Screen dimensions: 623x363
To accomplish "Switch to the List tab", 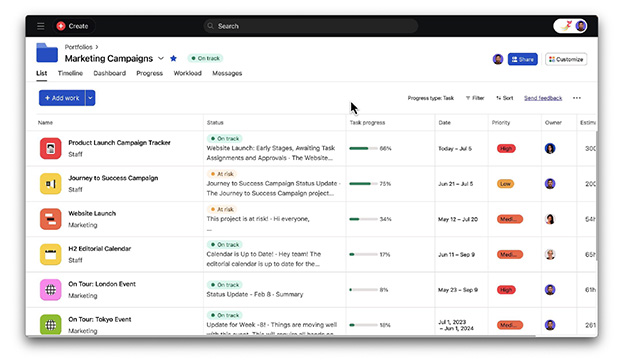I will click(41, 73).
